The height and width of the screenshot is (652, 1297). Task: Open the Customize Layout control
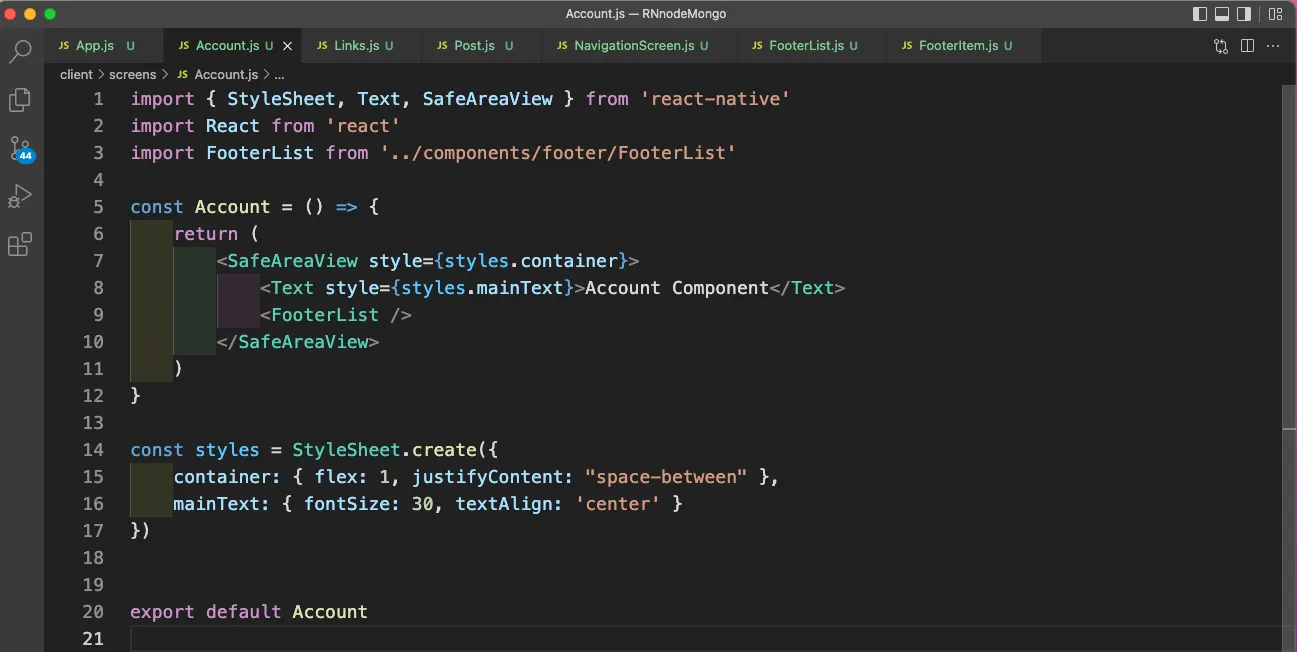click(x=1274, y=14)
